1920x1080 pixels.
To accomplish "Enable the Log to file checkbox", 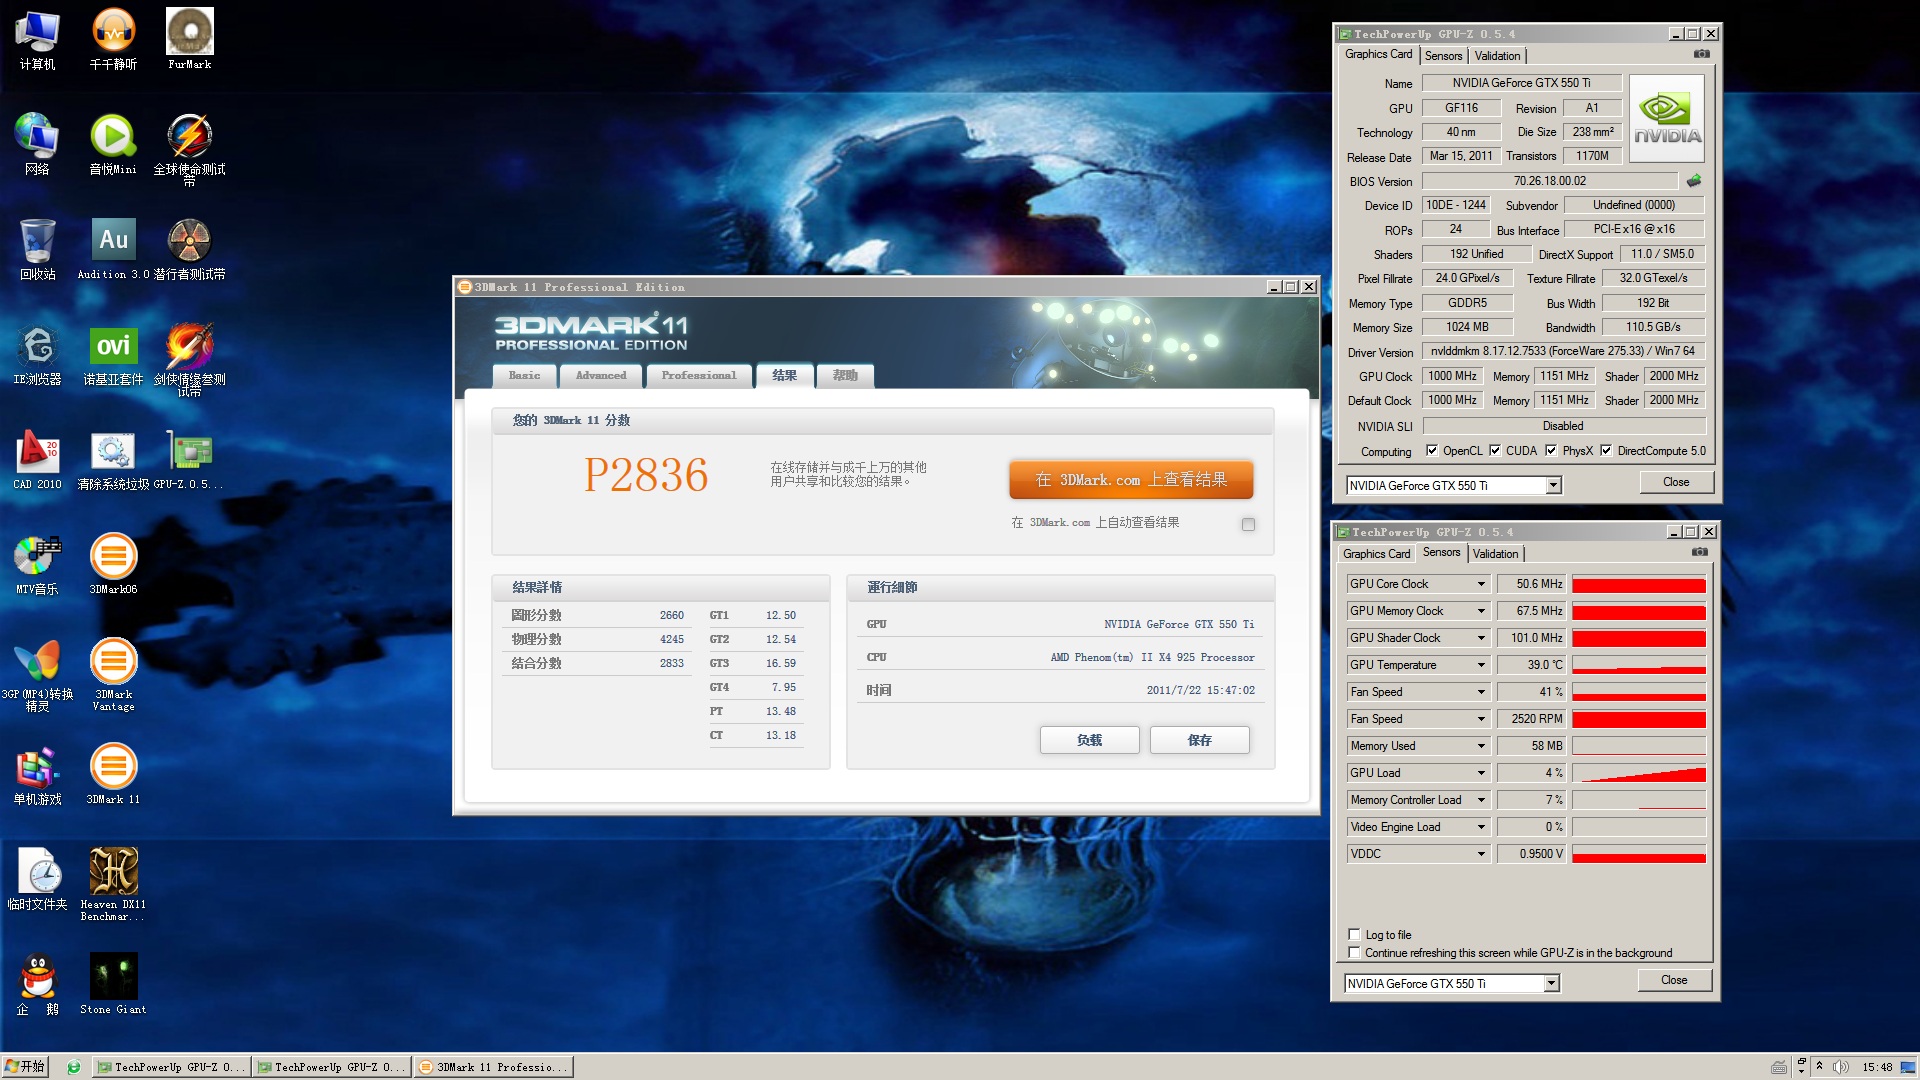I will click(x=1354, y=934).
